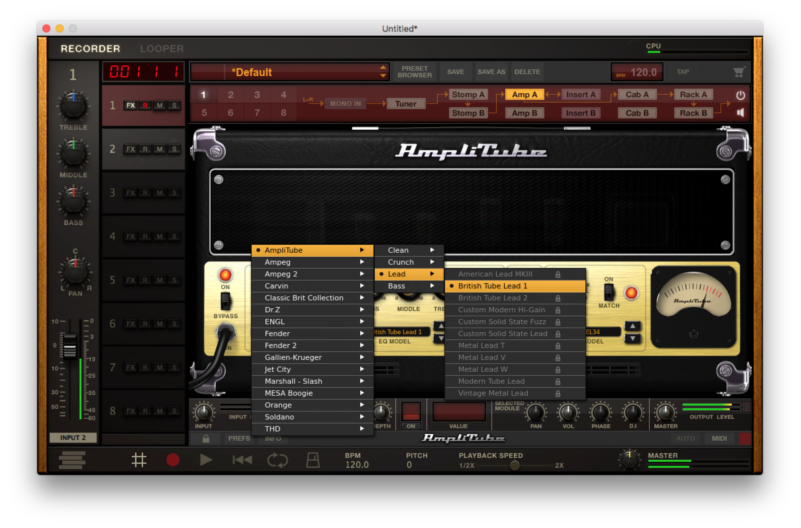
Task: Toggle the loop icon in transport bar
Action: pyautogui.click(x=277, y=460)
